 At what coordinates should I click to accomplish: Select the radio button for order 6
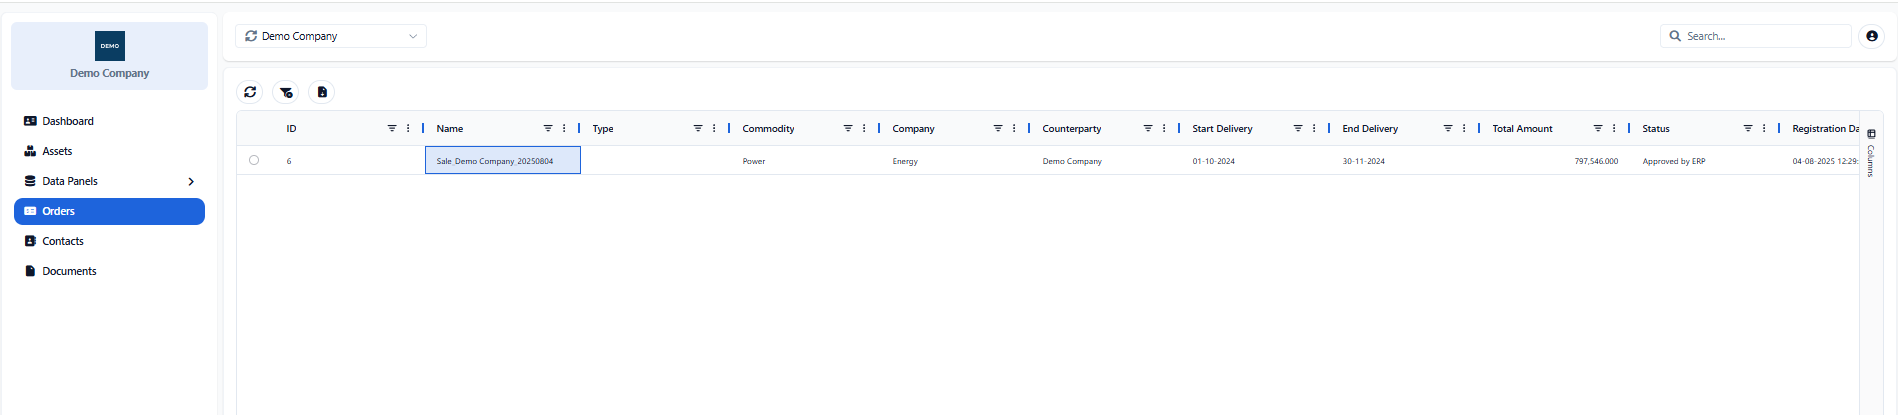pyautogui.click(x=254, y=160)
